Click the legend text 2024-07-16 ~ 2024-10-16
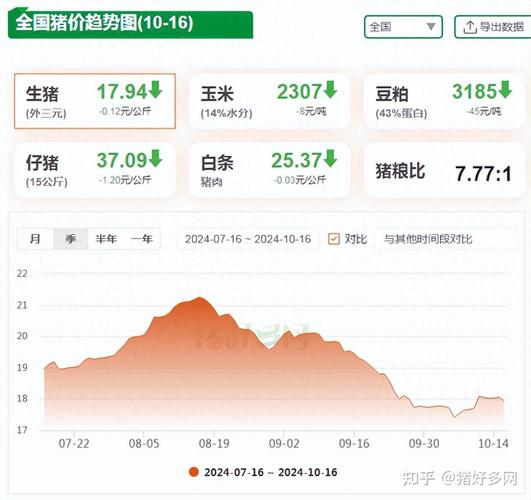531x500 pixels. tap(271, 472)
